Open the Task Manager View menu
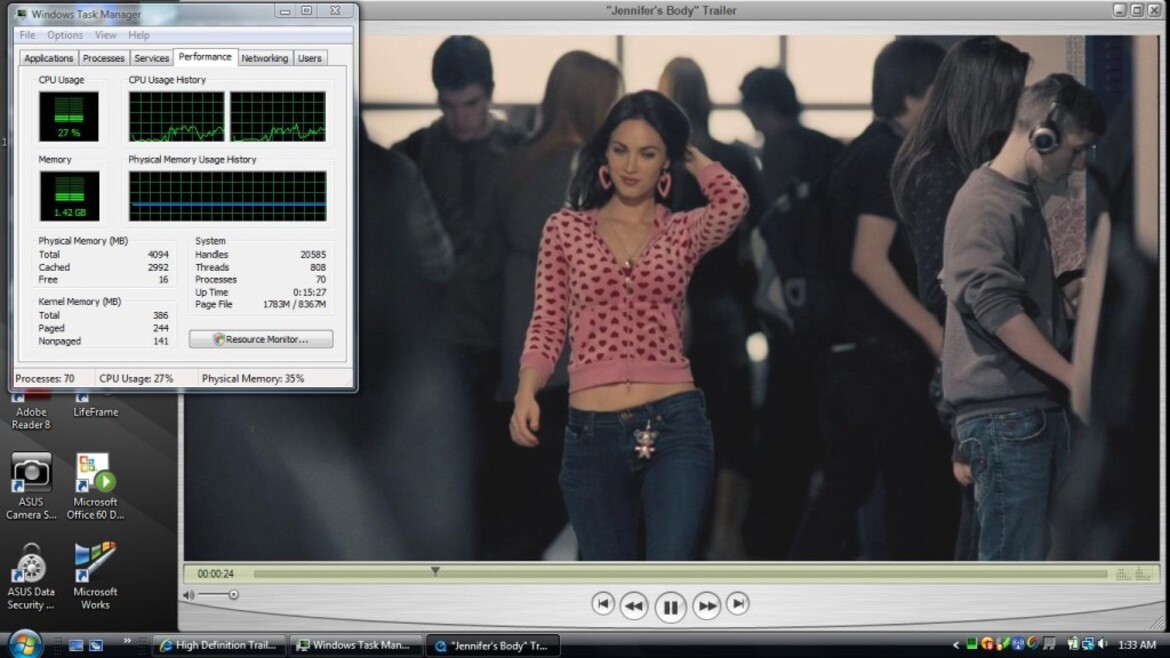Image resolution: width=1170 pixels, height=658 pixels. coord(105,35)
